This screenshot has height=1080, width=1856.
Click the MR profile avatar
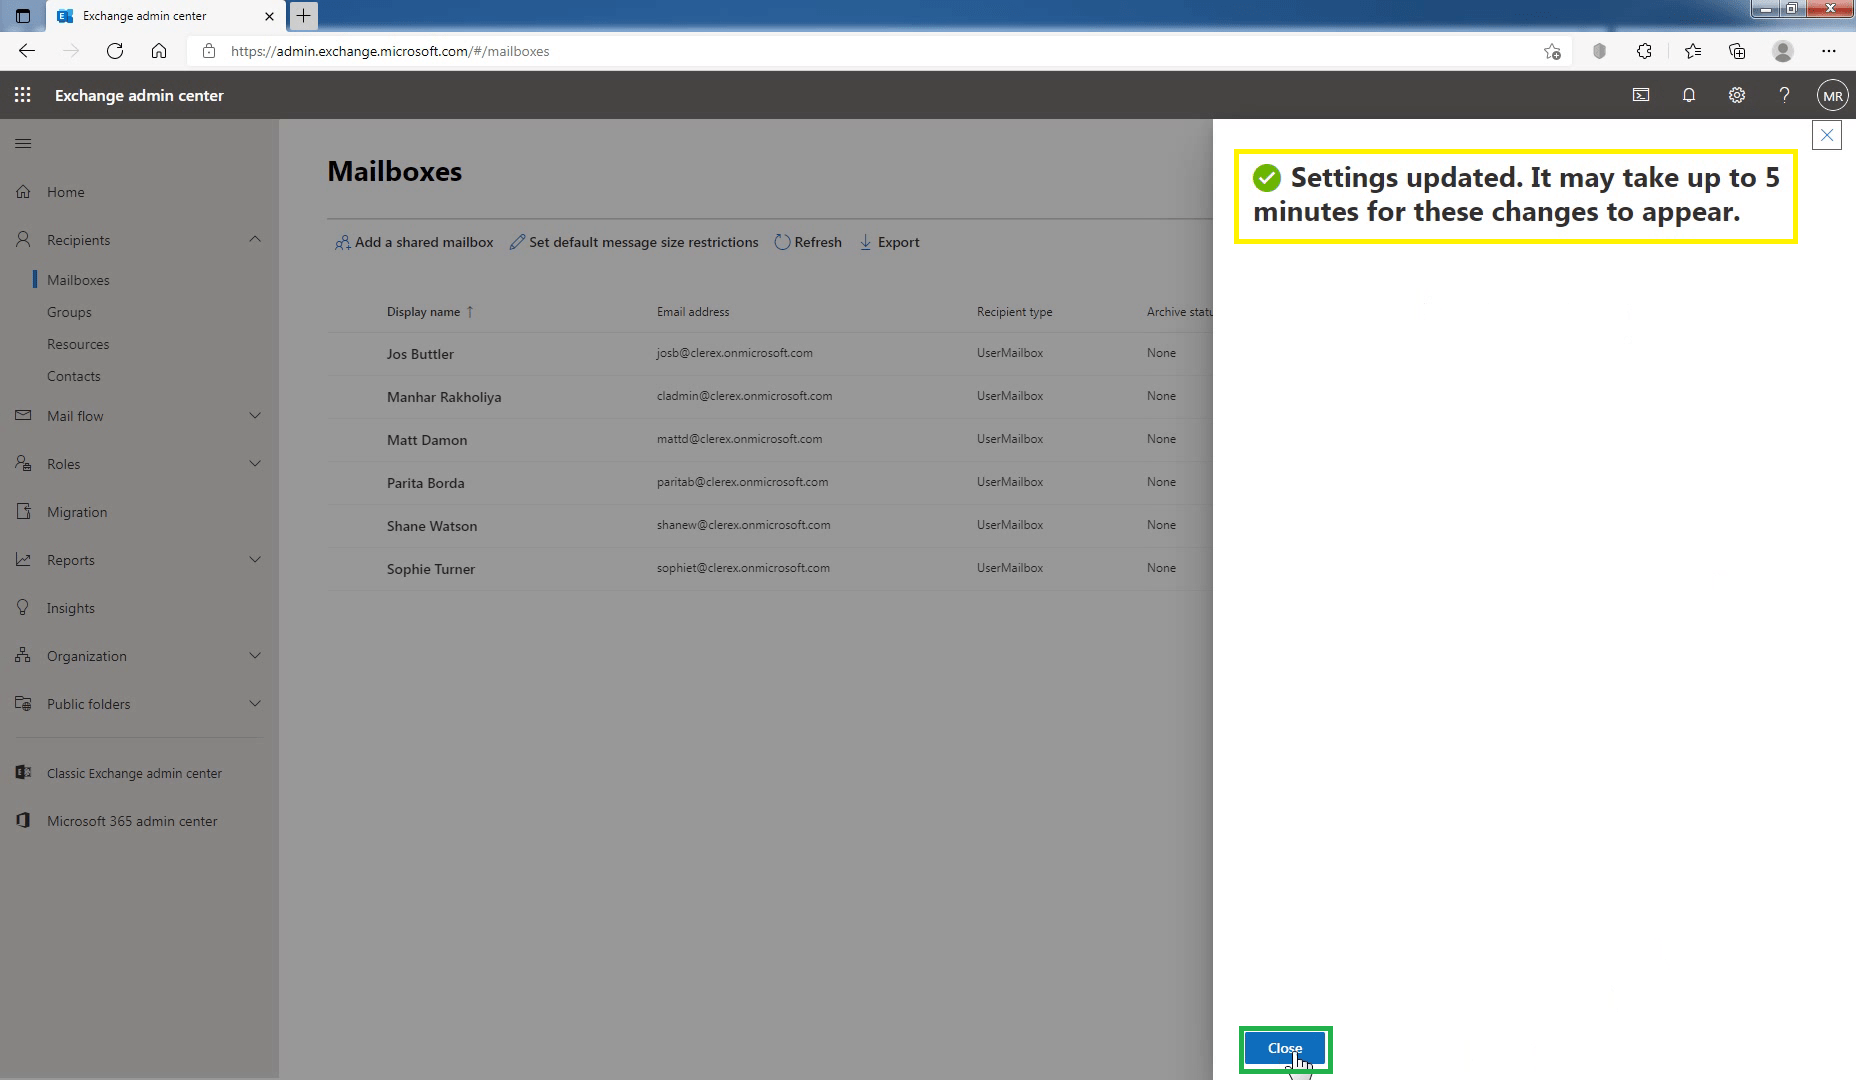pyautogui.click(x=1832, y=95)
